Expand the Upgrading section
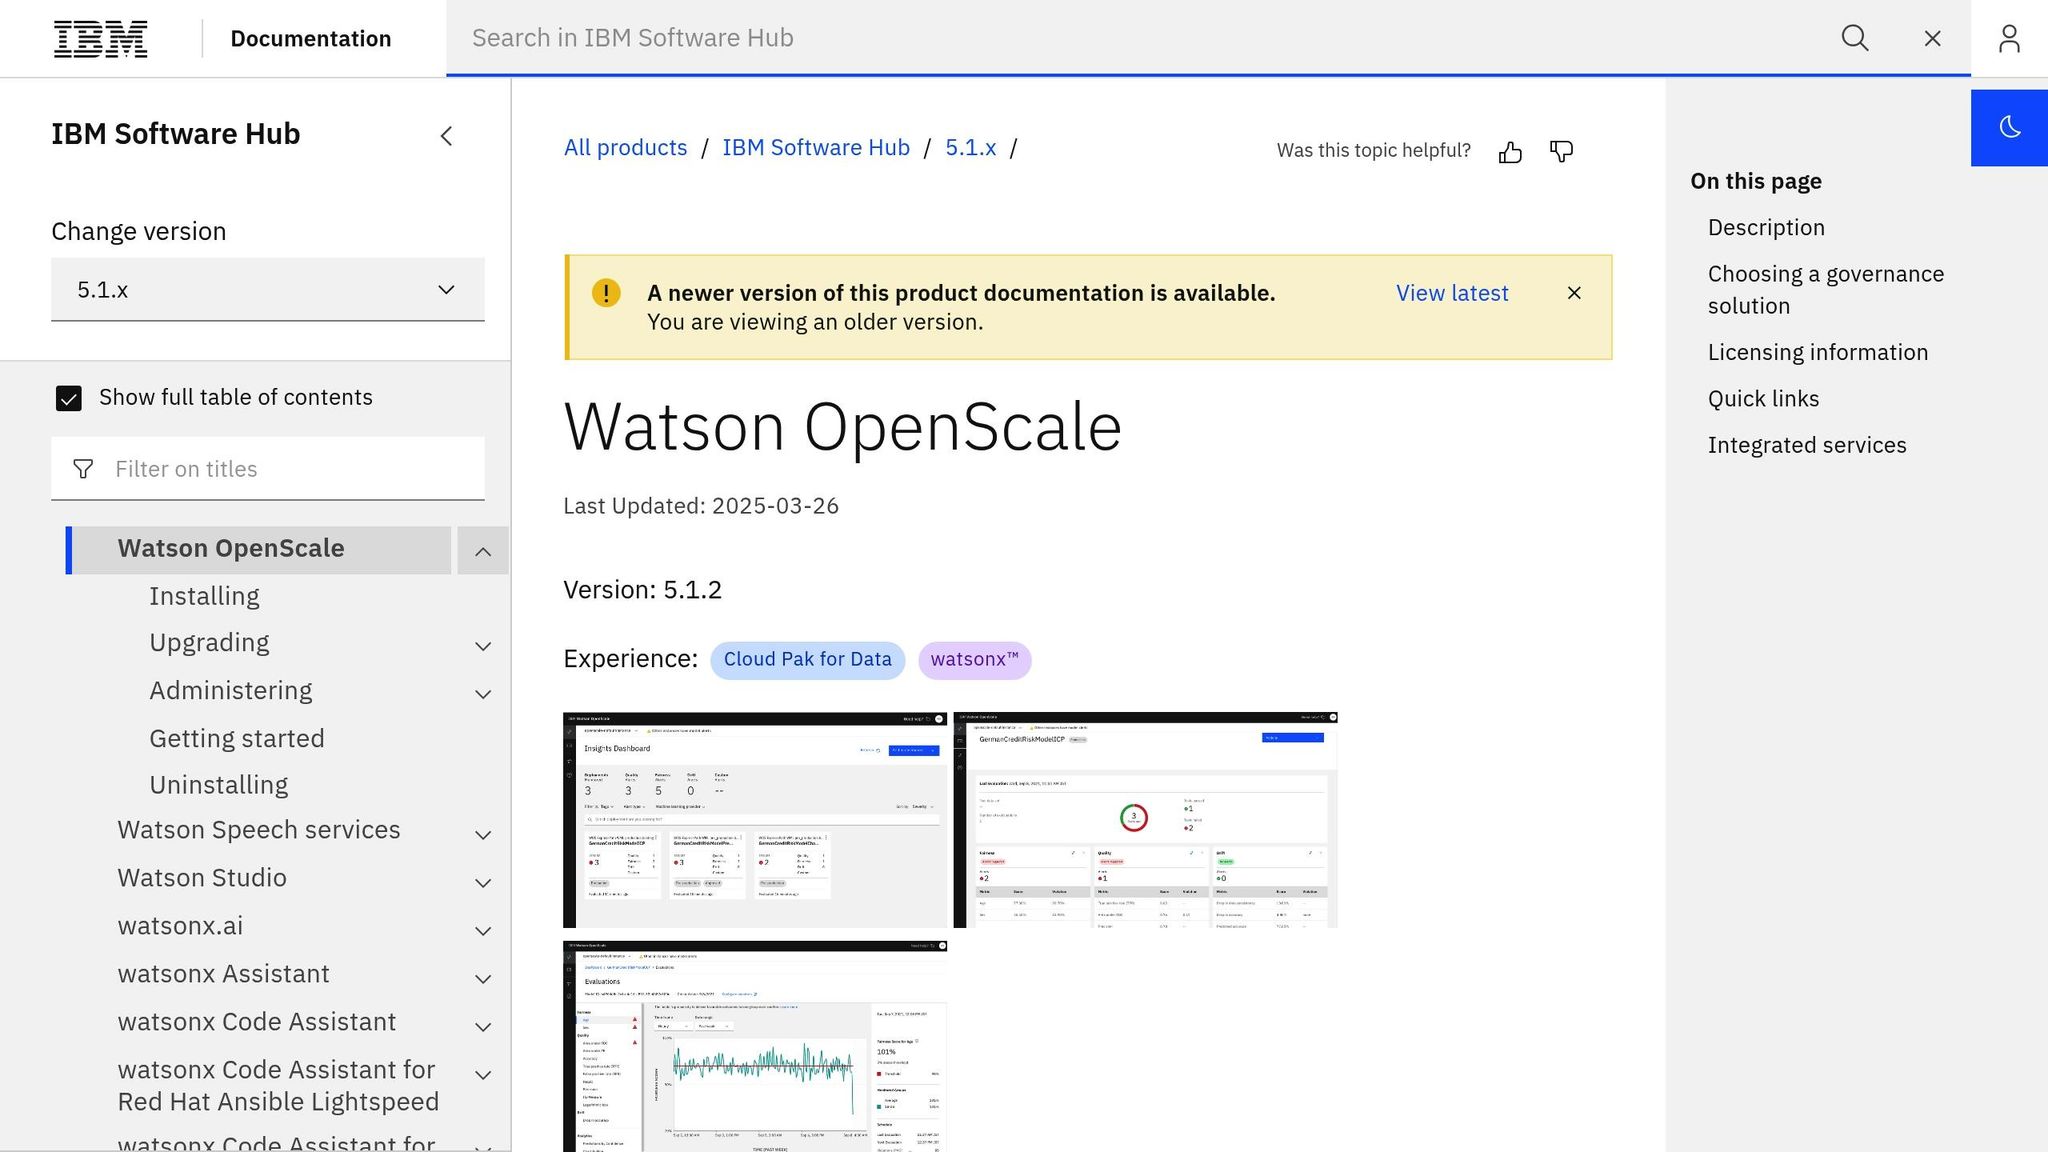 point(483,645)
